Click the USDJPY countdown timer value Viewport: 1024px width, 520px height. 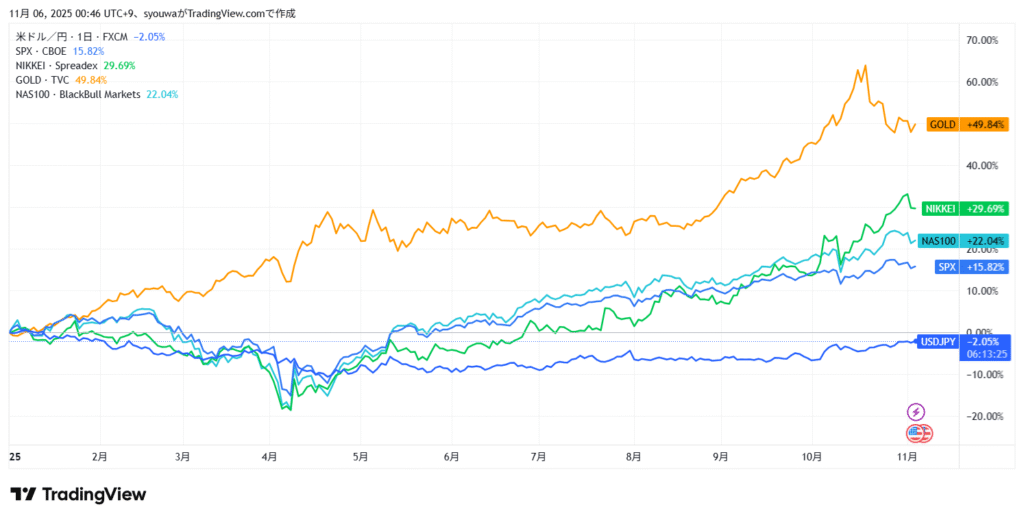coord(983,353)
